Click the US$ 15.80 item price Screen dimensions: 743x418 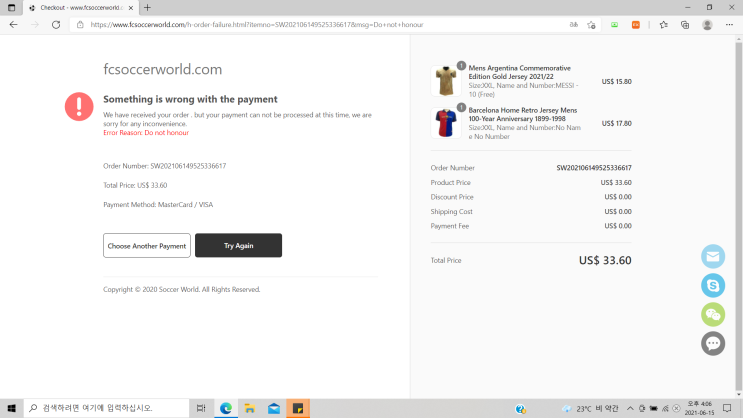tap(616, 82)
